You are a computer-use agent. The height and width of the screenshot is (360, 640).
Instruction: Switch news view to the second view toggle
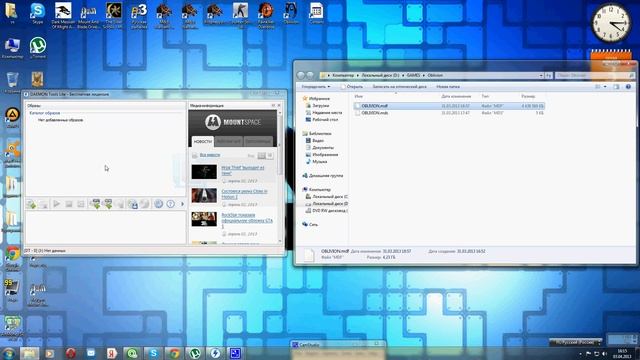coord(270,156)
